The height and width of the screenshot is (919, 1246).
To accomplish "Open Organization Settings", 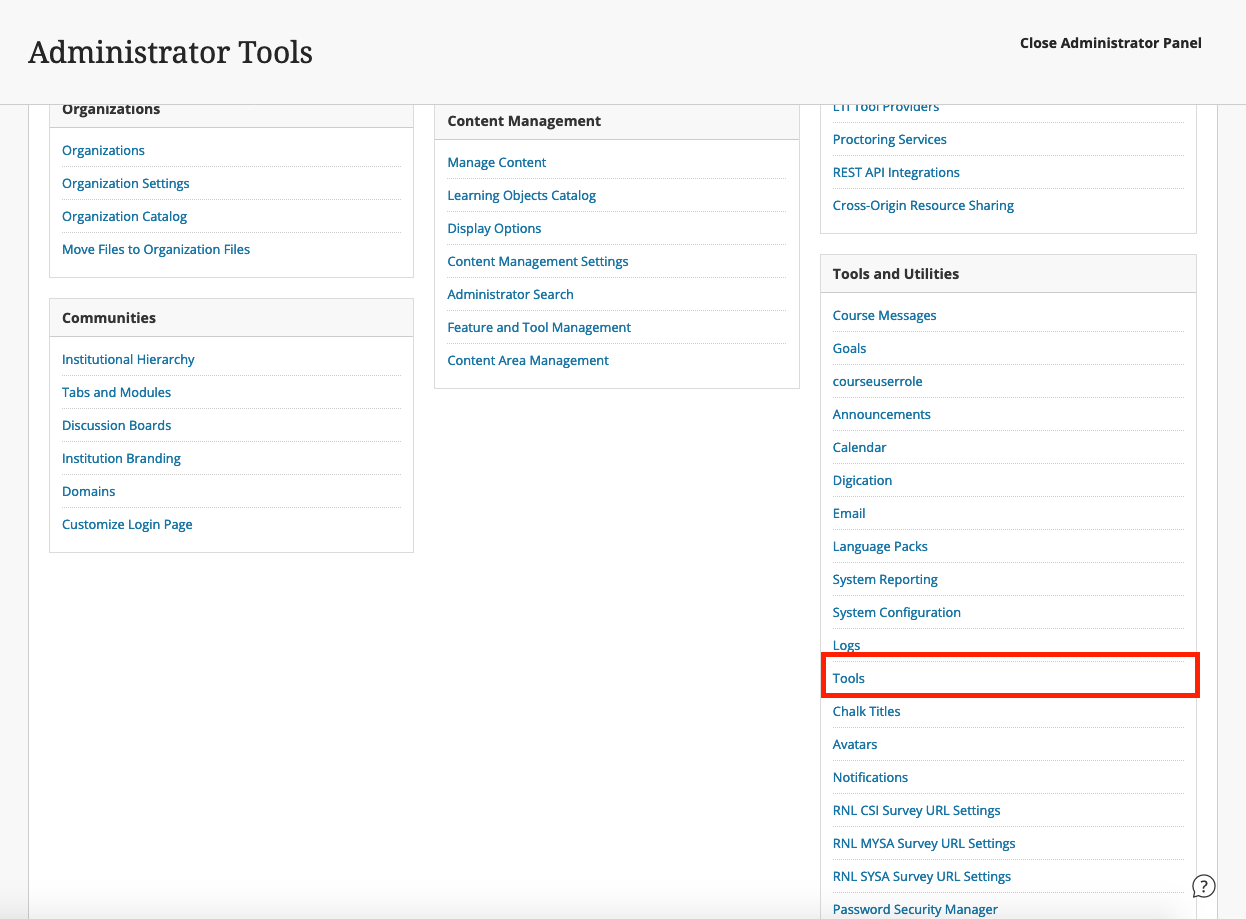I will (x=125, y=183).
